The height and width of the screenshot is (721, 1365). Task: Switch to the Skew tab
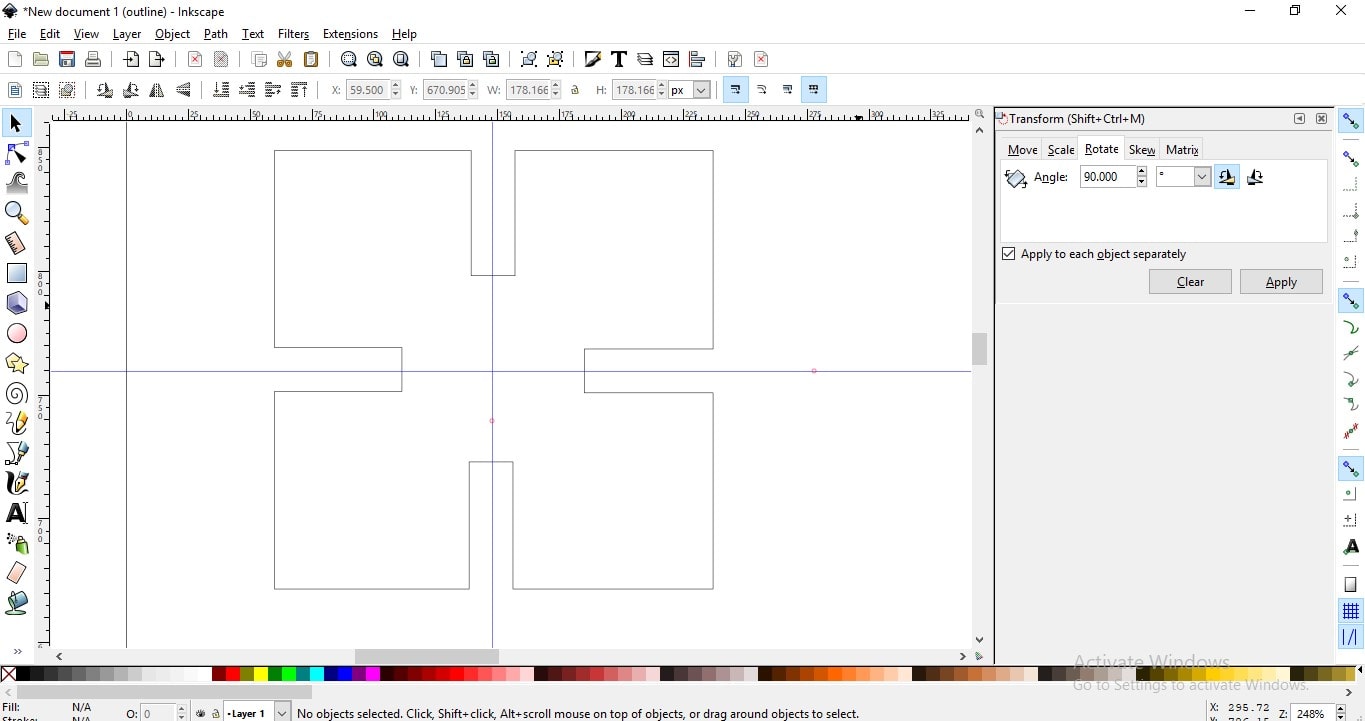point(1141,149)
